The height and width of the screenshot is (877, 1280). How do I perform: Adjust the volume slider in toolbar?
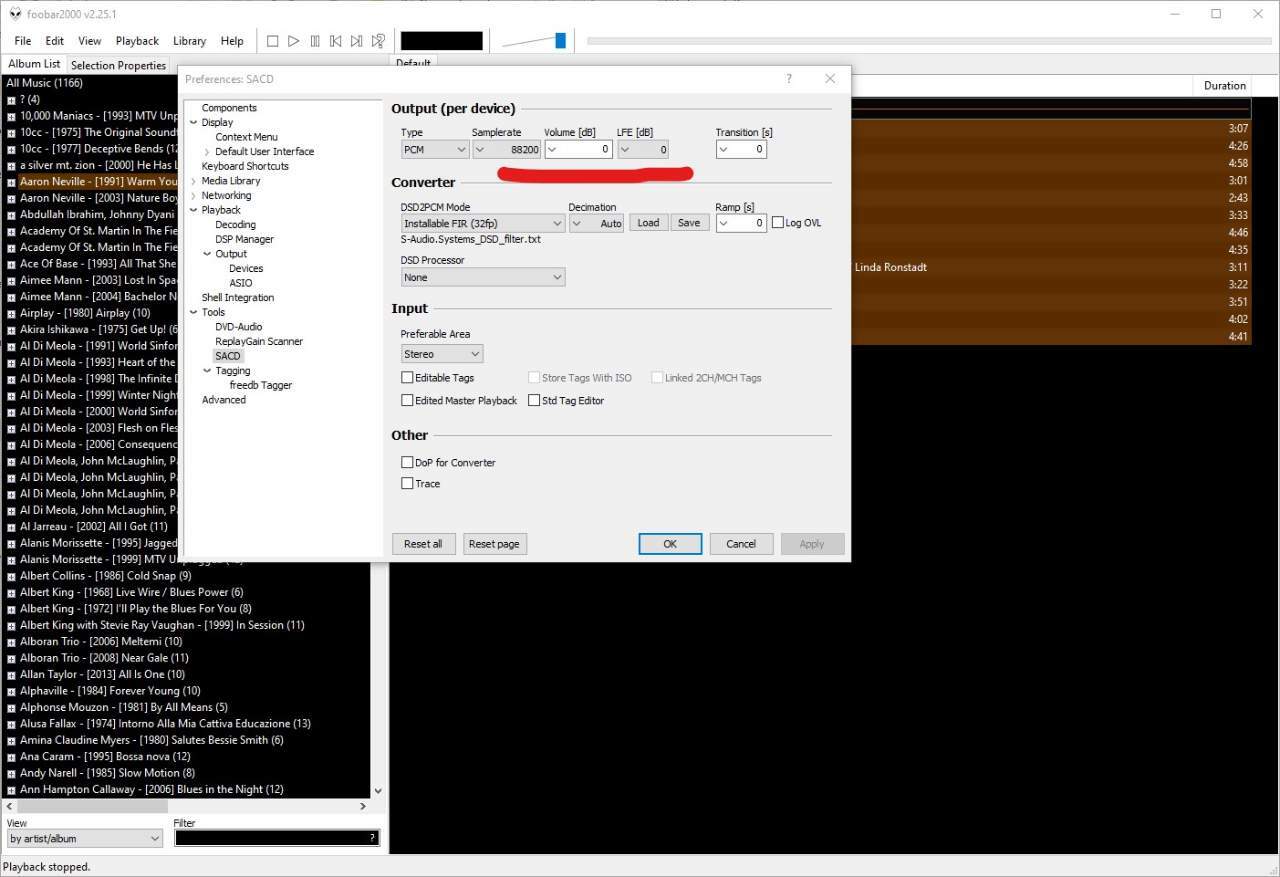560,41
